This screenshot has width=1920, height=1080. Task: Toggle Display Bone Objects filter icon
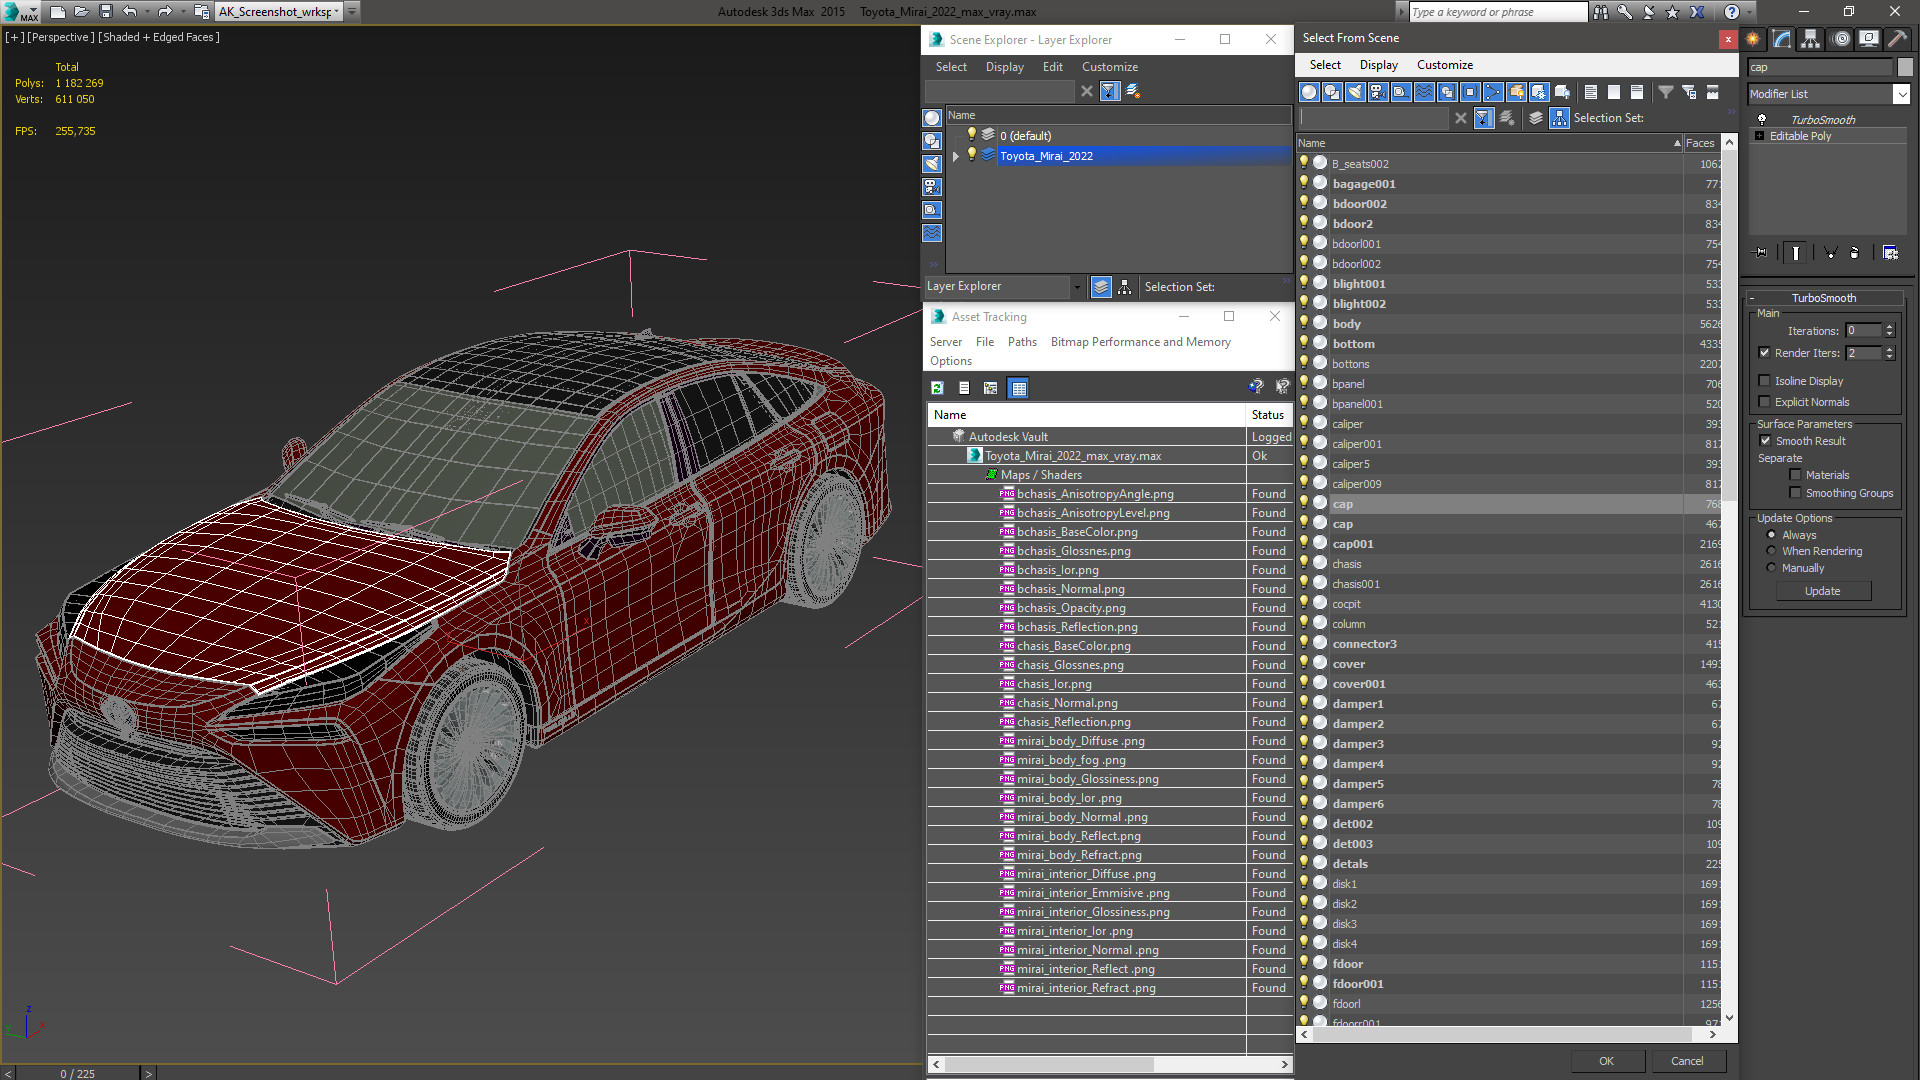pyautogui.click(x=1493, y=92)
